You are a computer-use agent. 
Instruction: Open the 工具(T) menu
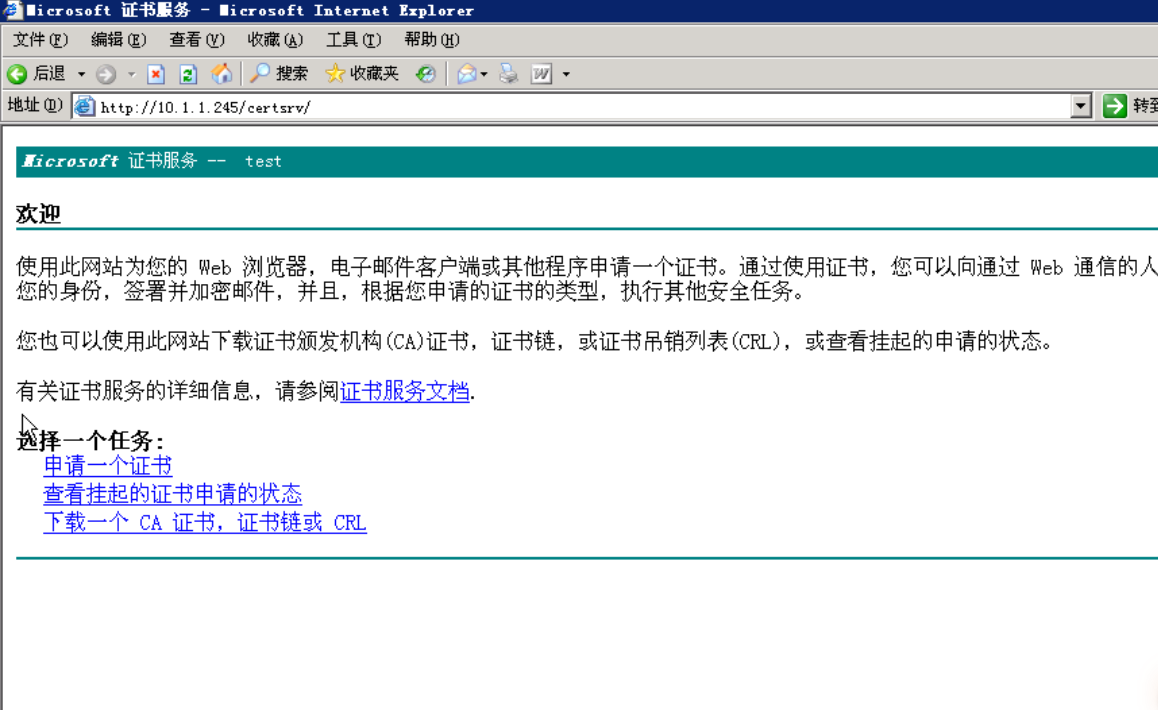pos(354,40)
